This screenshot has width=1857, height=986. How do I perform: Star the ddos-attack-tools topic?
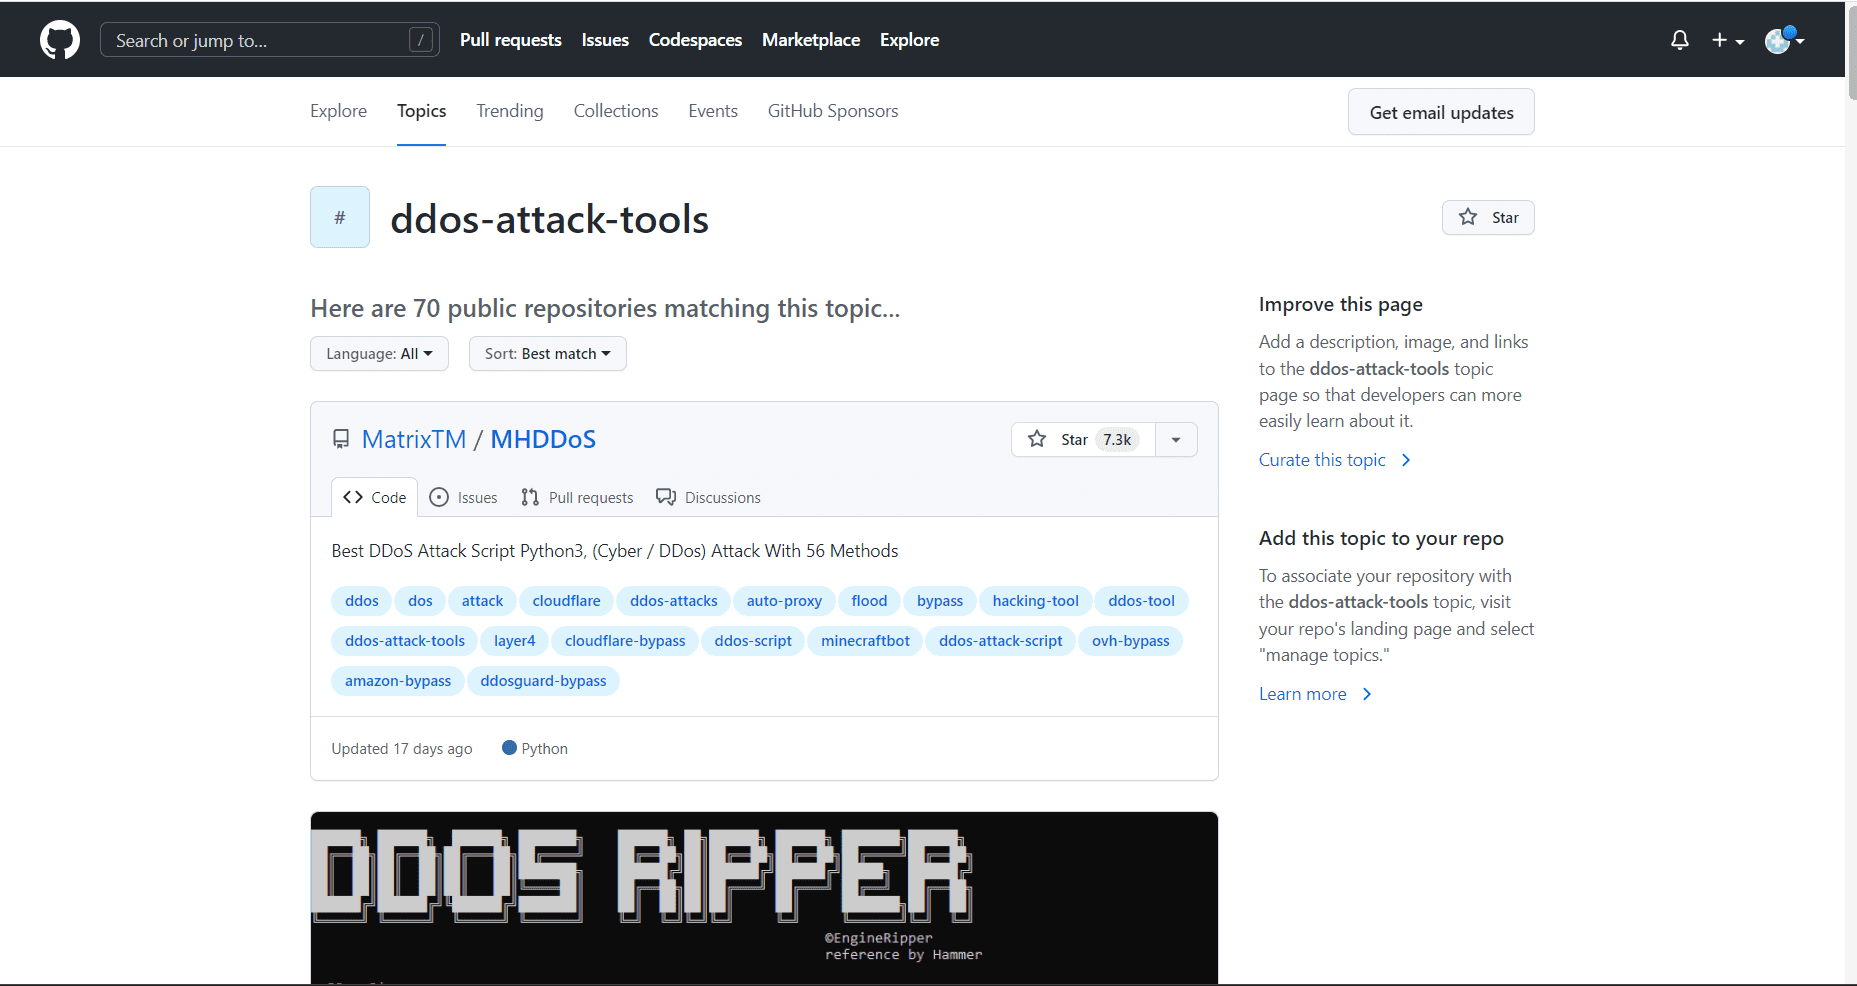click(x=1487, y=218)
